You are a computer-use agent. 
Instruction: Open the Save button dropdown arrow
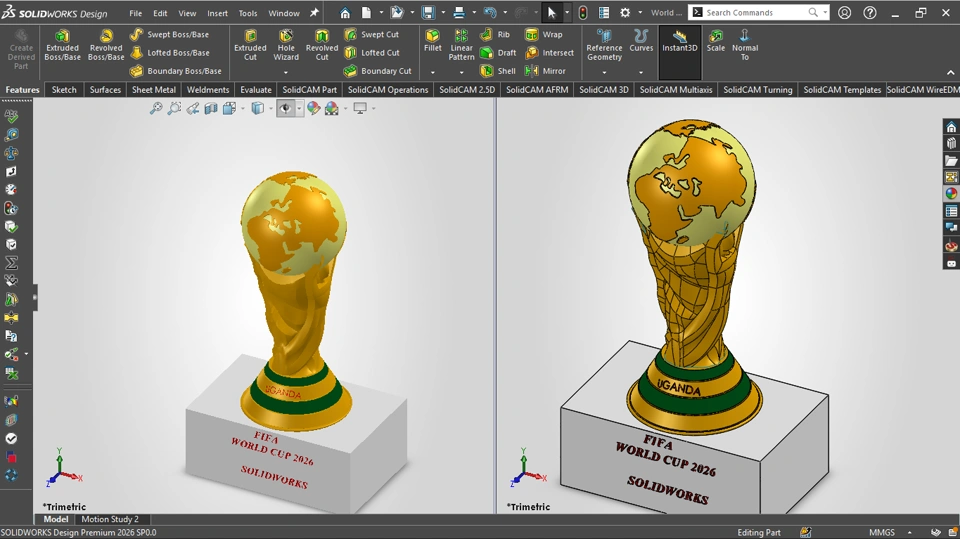coord(442,12)
